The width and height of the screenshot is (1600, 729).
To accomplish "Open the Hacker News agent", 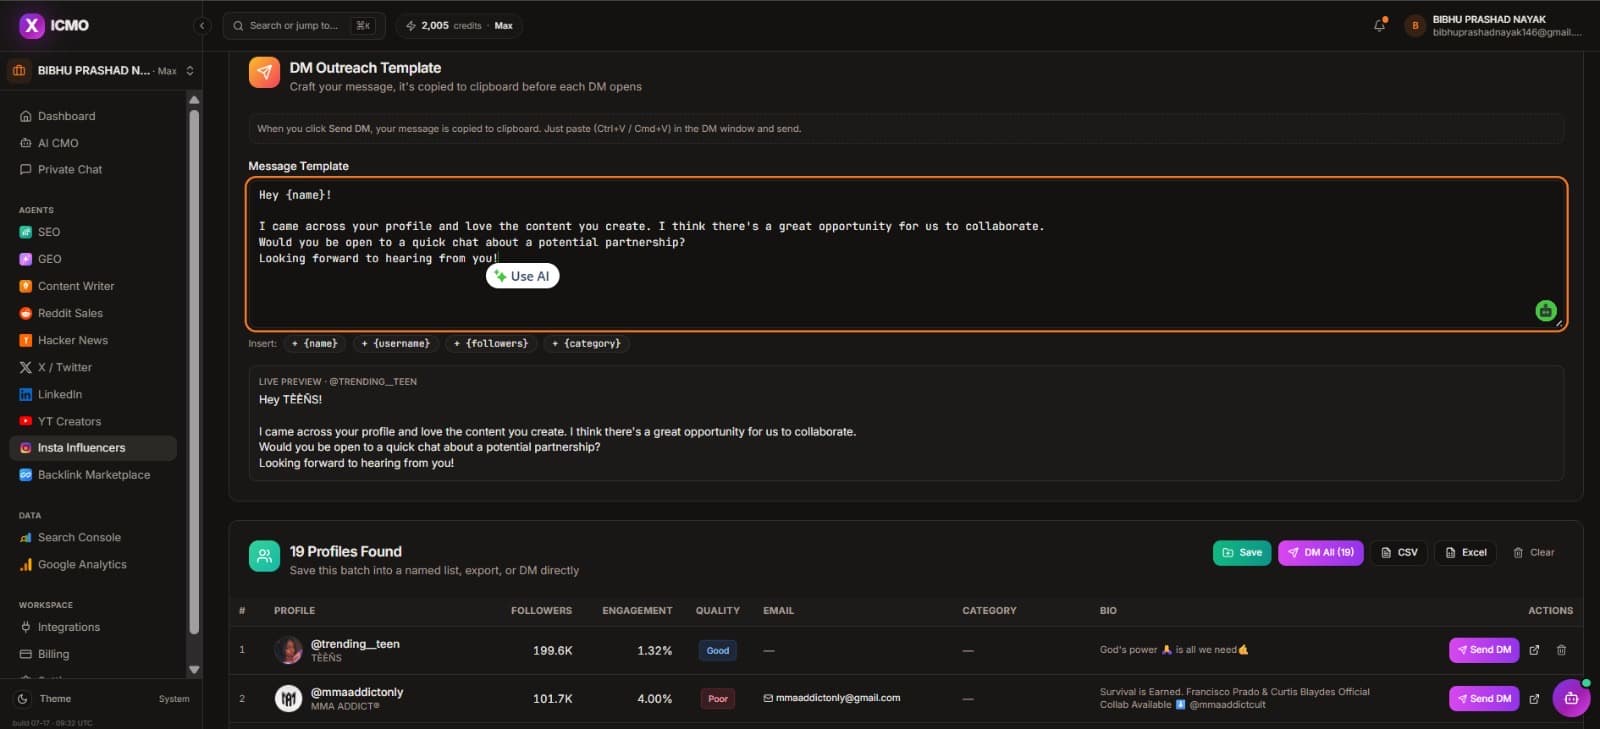I will pyautogui.click(x=73, y=340).
